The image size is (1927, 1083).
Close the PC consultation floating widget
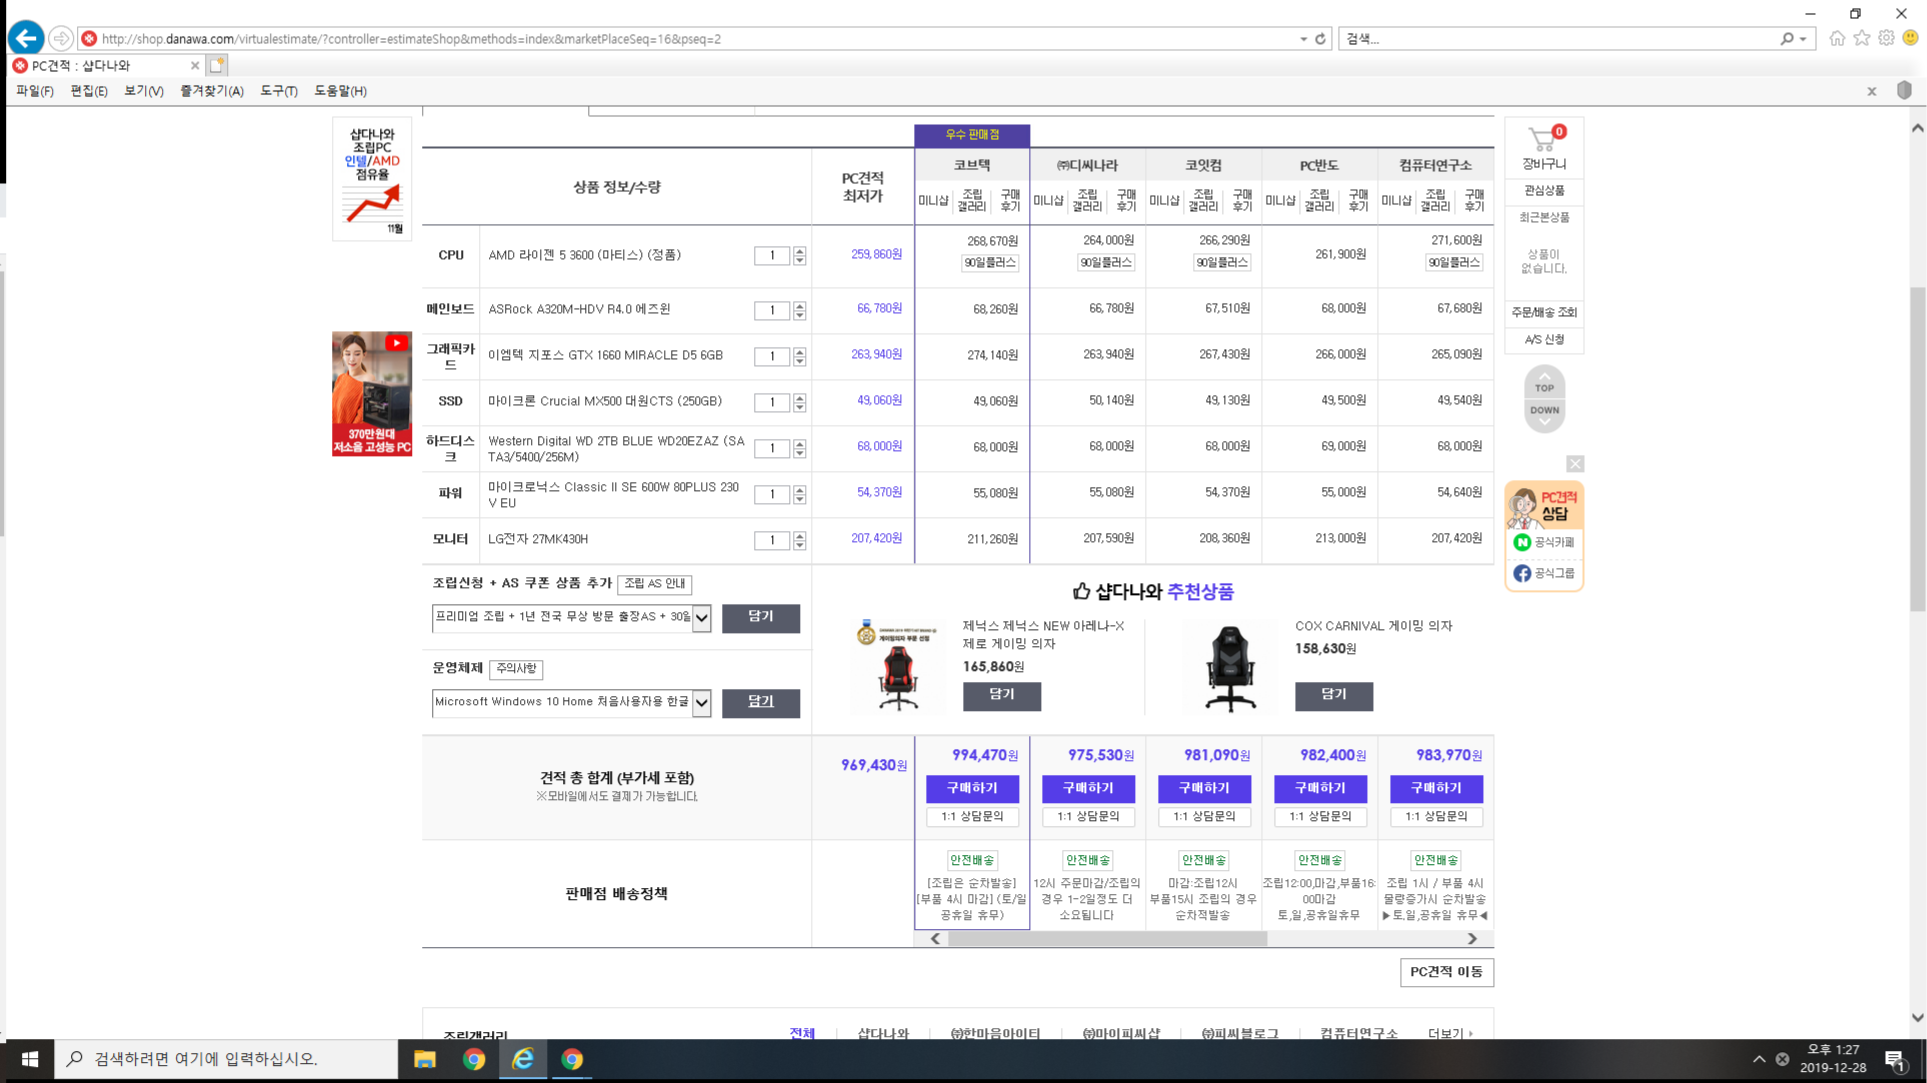(1575, 464)
